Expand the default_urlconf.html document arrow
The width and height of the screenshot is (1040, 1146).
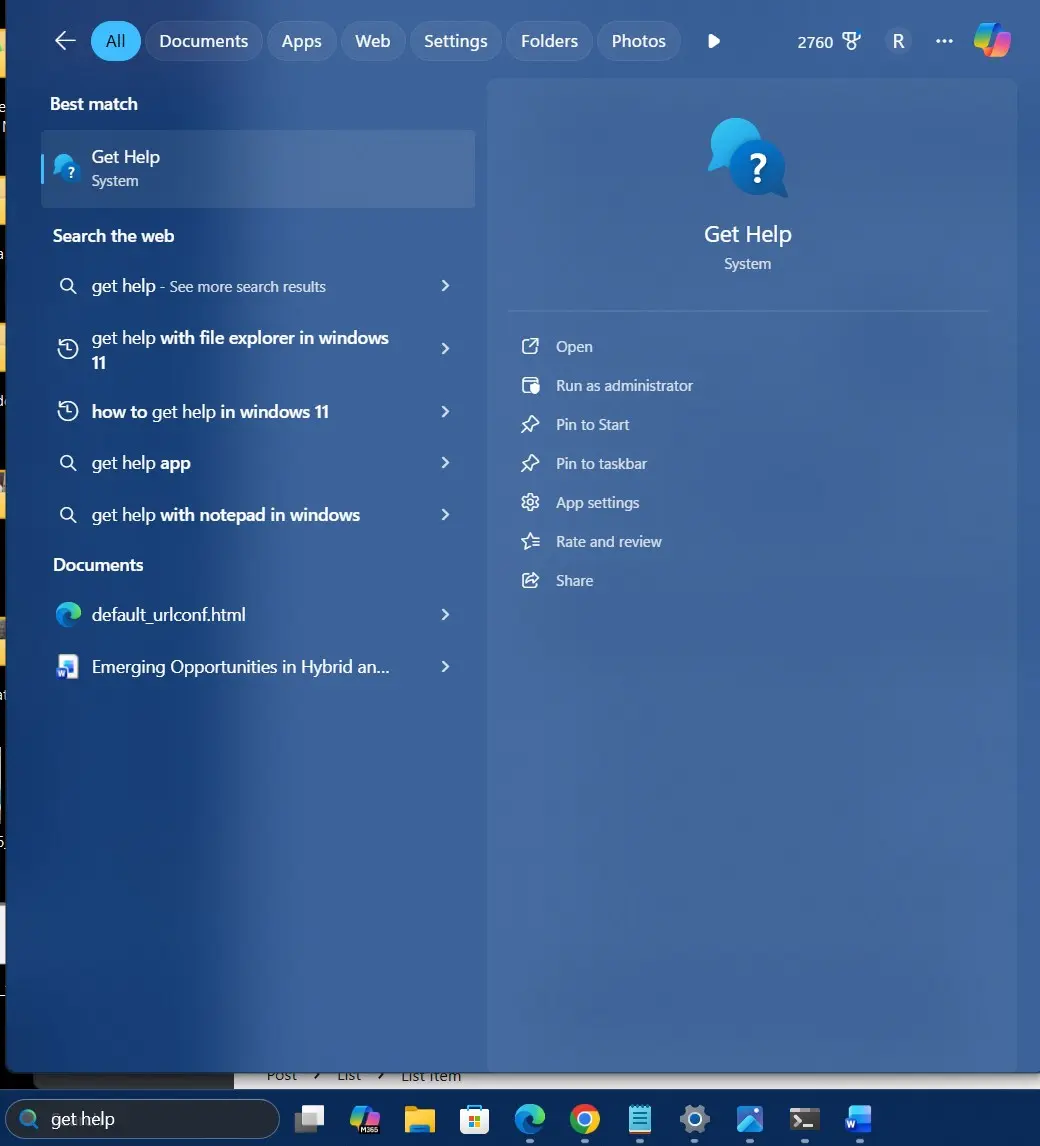pyautogui.click(x=445, y=615)
